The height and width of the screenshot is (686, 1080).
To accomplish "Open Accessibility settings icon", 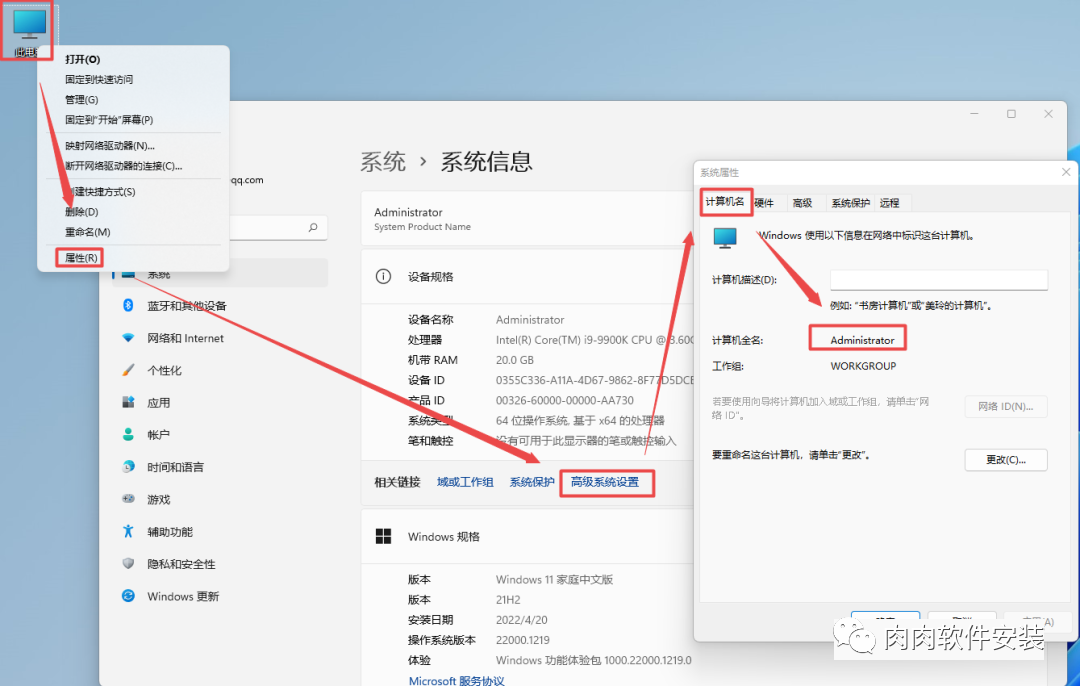I will click(128, 531).
